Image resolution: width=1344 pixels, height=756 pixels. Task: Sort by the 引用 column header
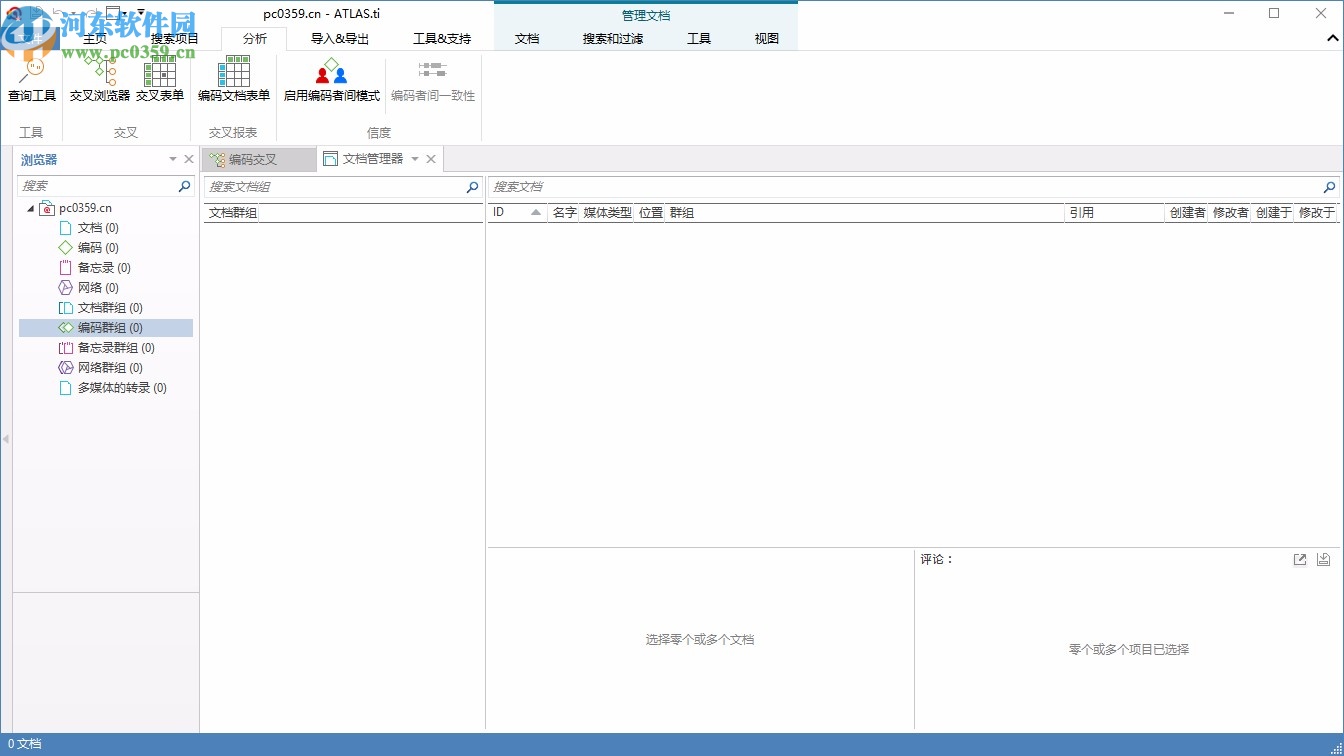tap(1115, 213)
